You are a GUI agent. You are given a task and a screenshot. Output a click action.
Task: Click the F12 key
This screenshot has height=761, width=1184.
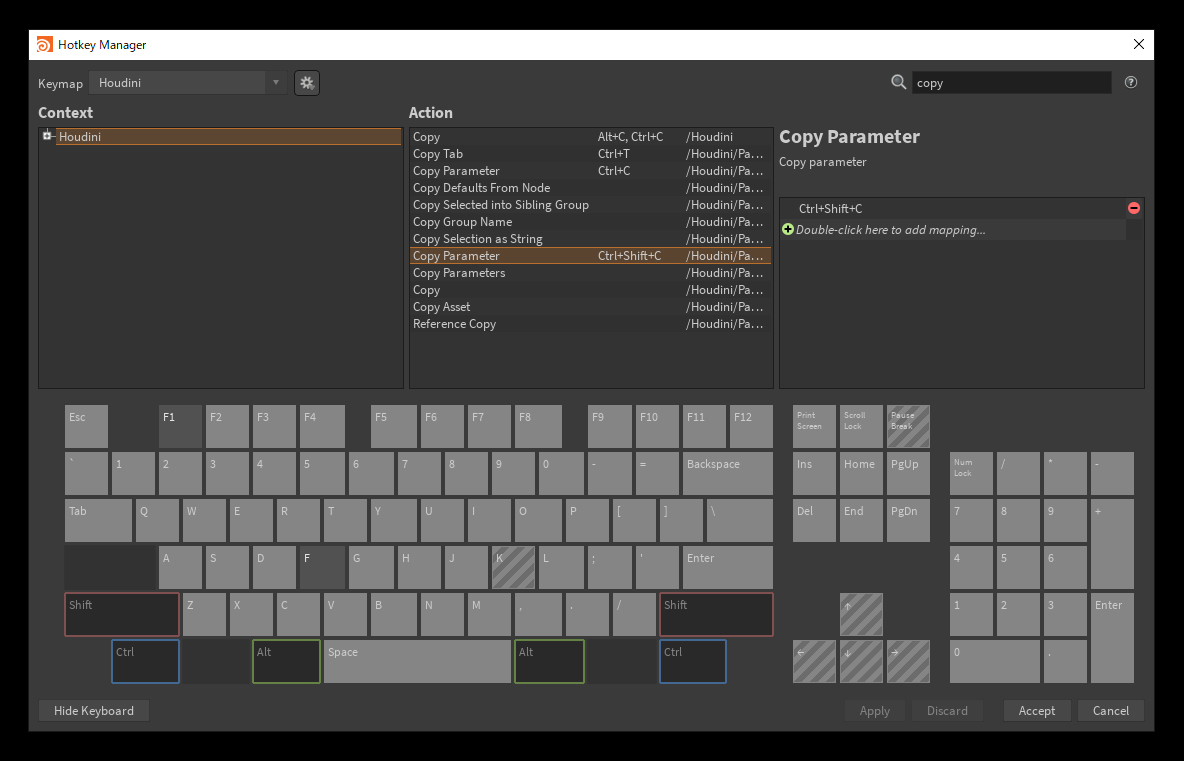pyautogui.click(x=751, y=427)
